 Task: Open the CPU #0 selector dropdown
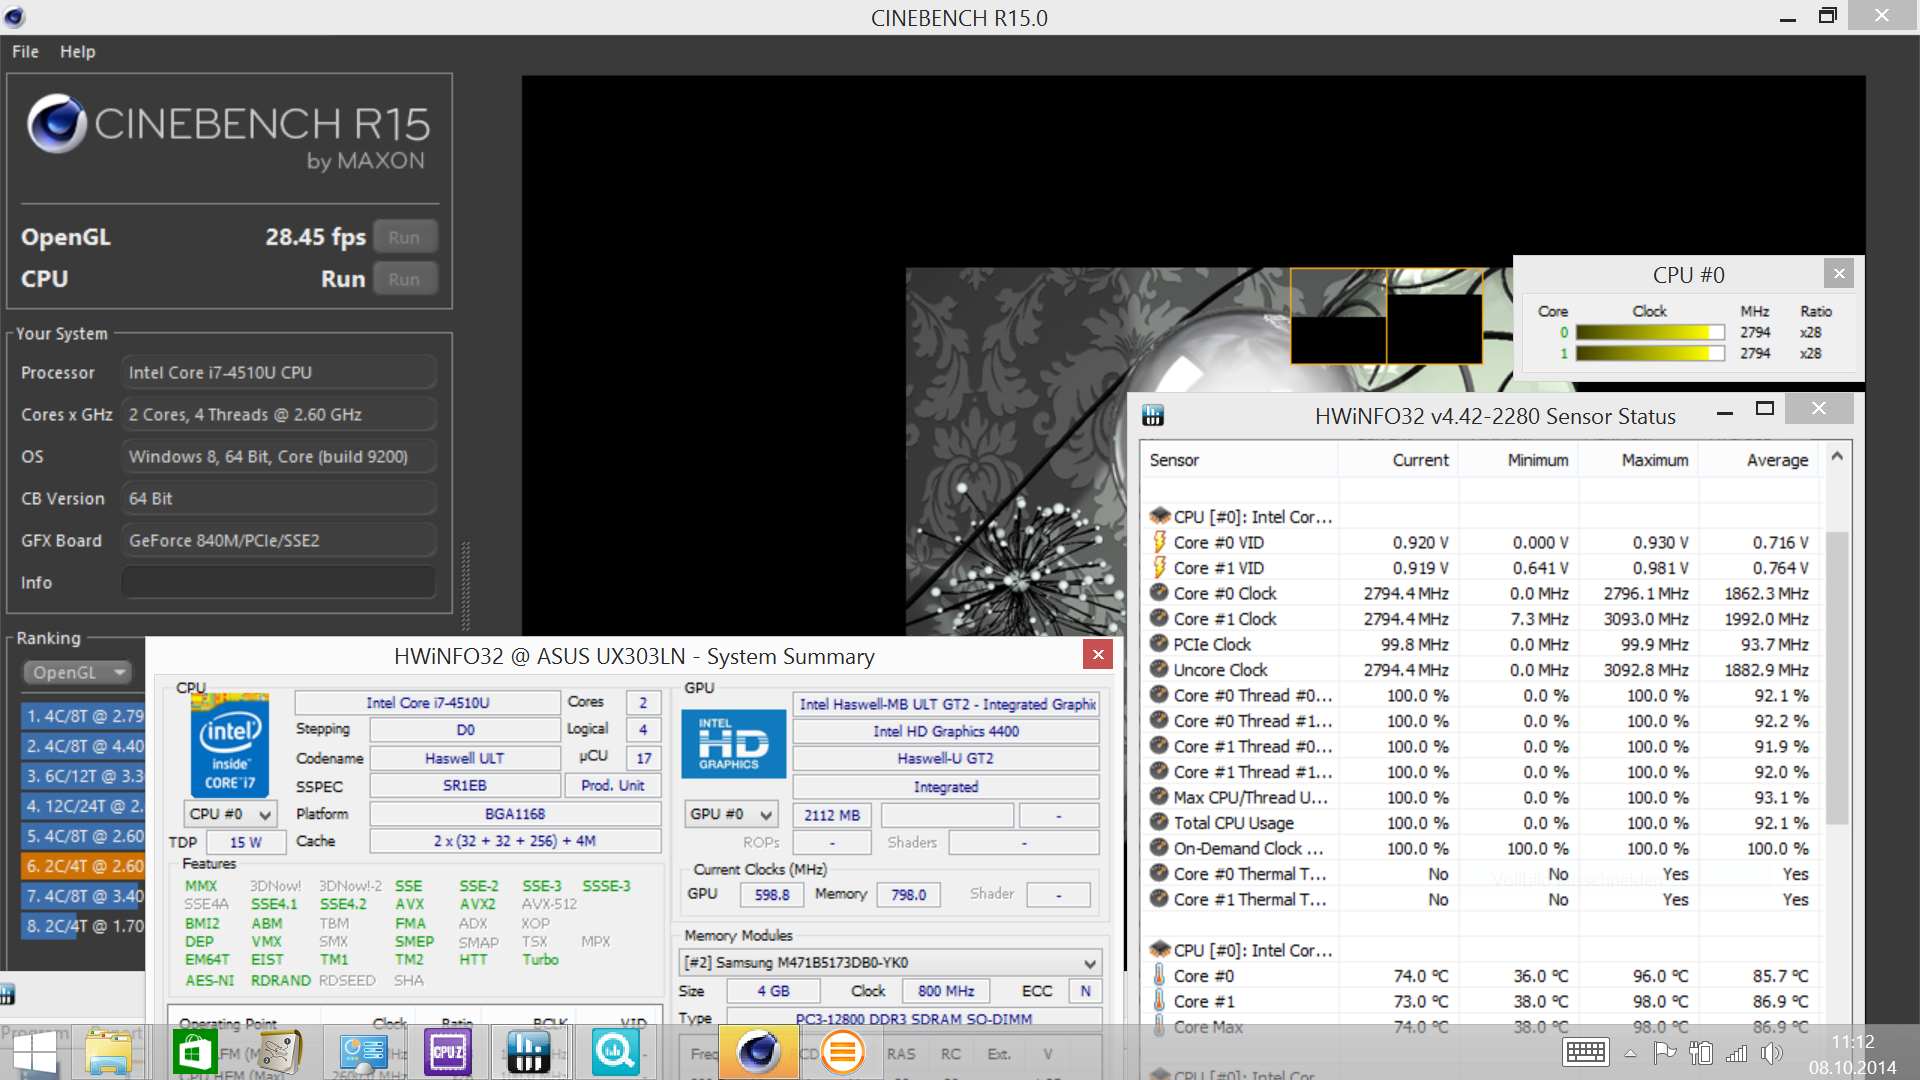coord(230,814)
